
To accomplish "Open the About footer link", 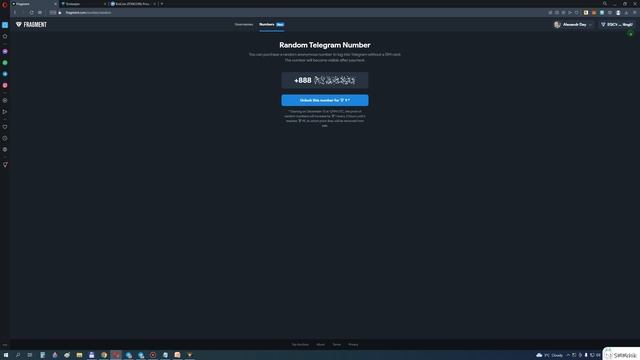I will pos(321,344).
